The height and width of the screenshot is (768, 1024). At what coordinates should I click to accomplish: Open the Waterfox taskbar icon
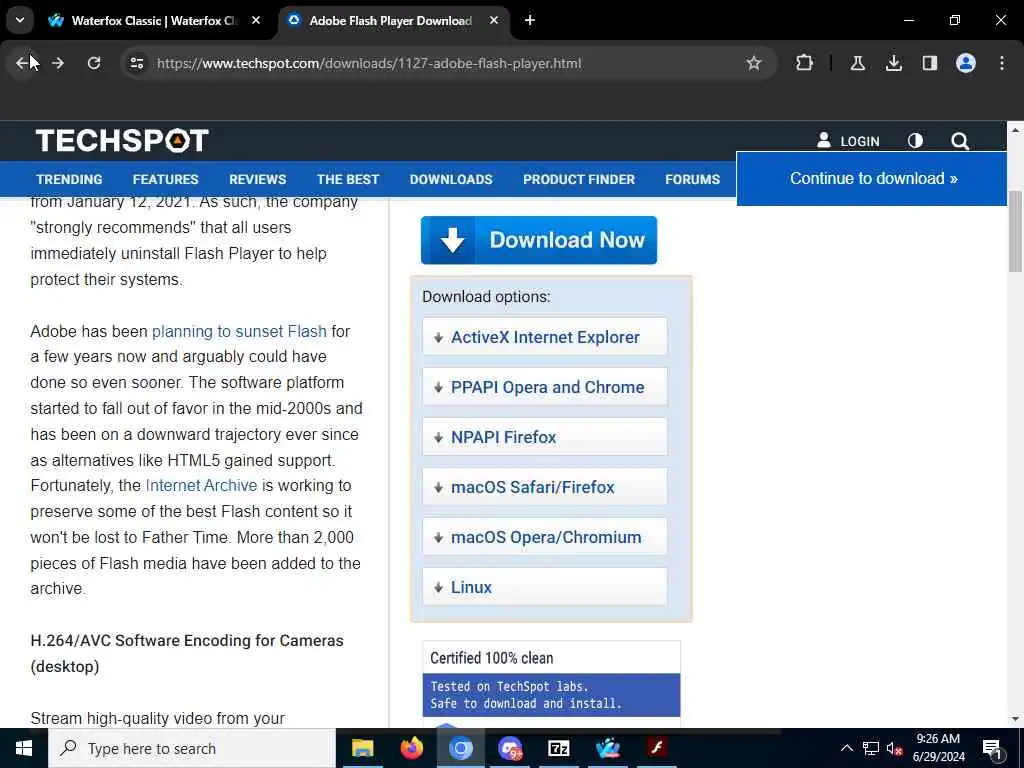(x=607, y=748)
